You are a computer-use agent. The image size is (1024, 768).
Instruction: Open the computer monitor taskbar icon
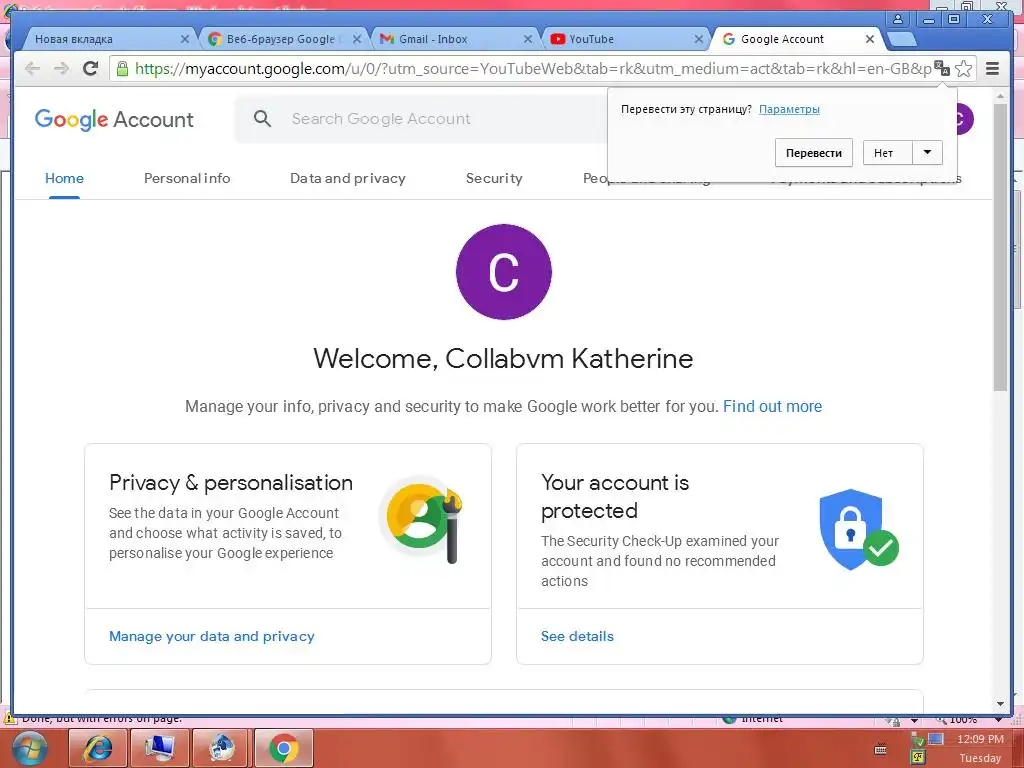[x=159, y=748]
